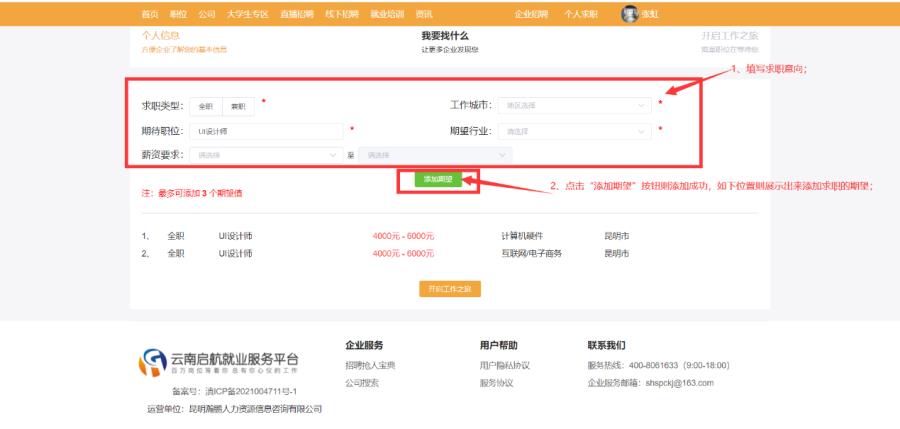Go to 首页 in the navigation bar
The image size is (900, 429).
tap(150, 15)
